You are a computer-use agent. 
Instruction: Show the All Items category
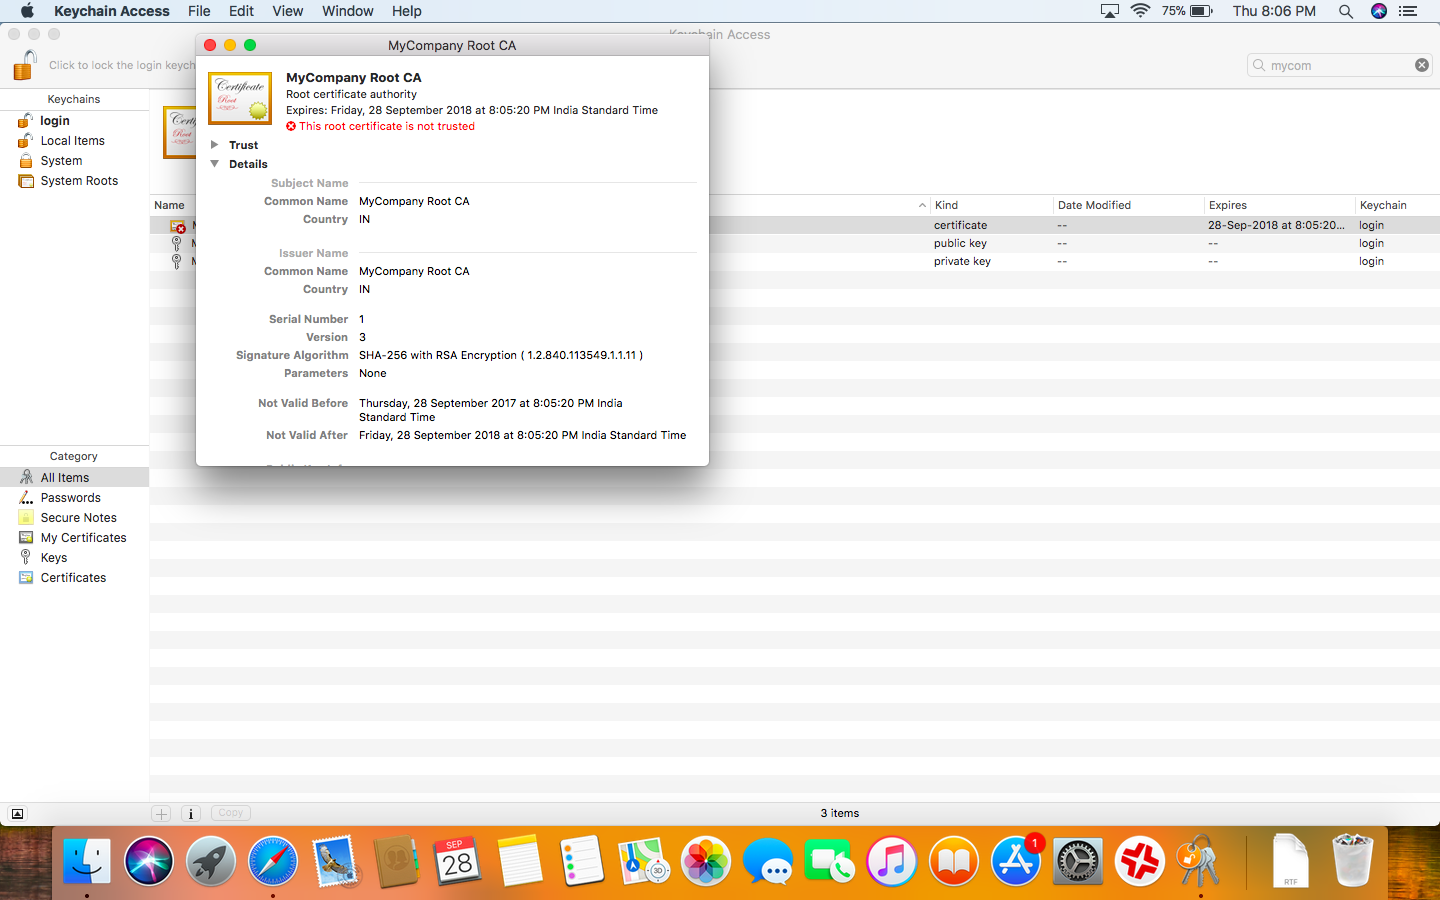[x=75, y=478]
